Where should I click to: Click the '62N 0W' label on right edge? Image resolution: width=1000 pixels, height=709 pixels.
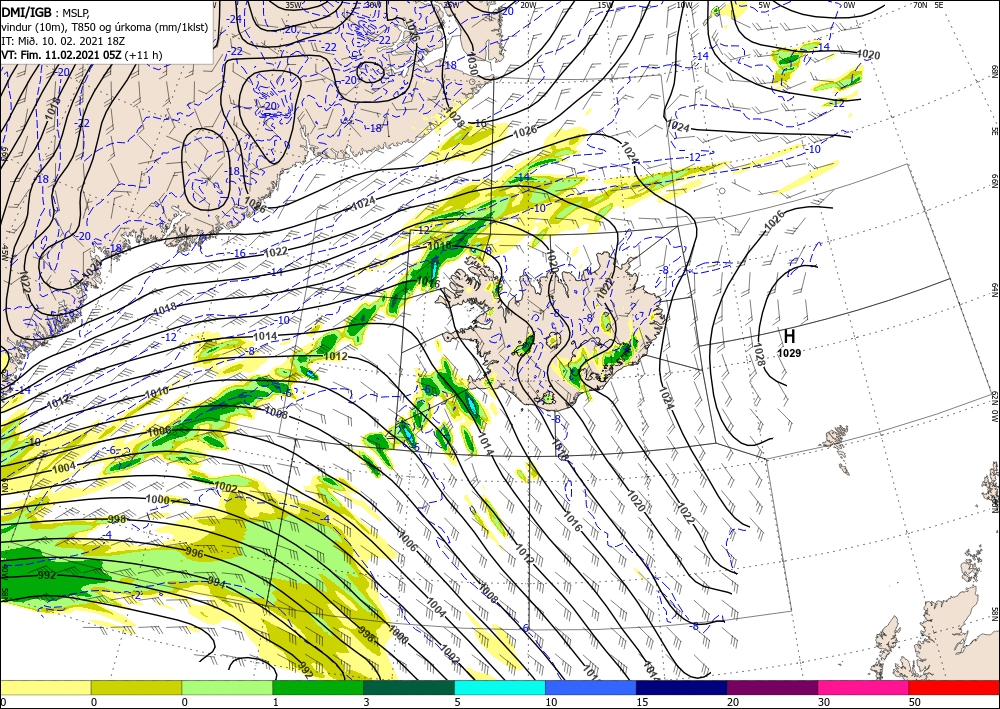[995, 407]
